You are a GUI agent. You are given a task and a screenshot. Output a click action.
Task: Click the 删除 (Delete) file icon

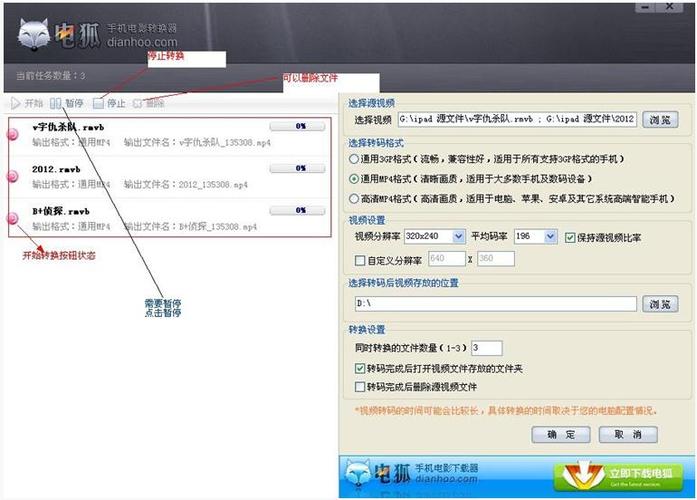(137, 103)
